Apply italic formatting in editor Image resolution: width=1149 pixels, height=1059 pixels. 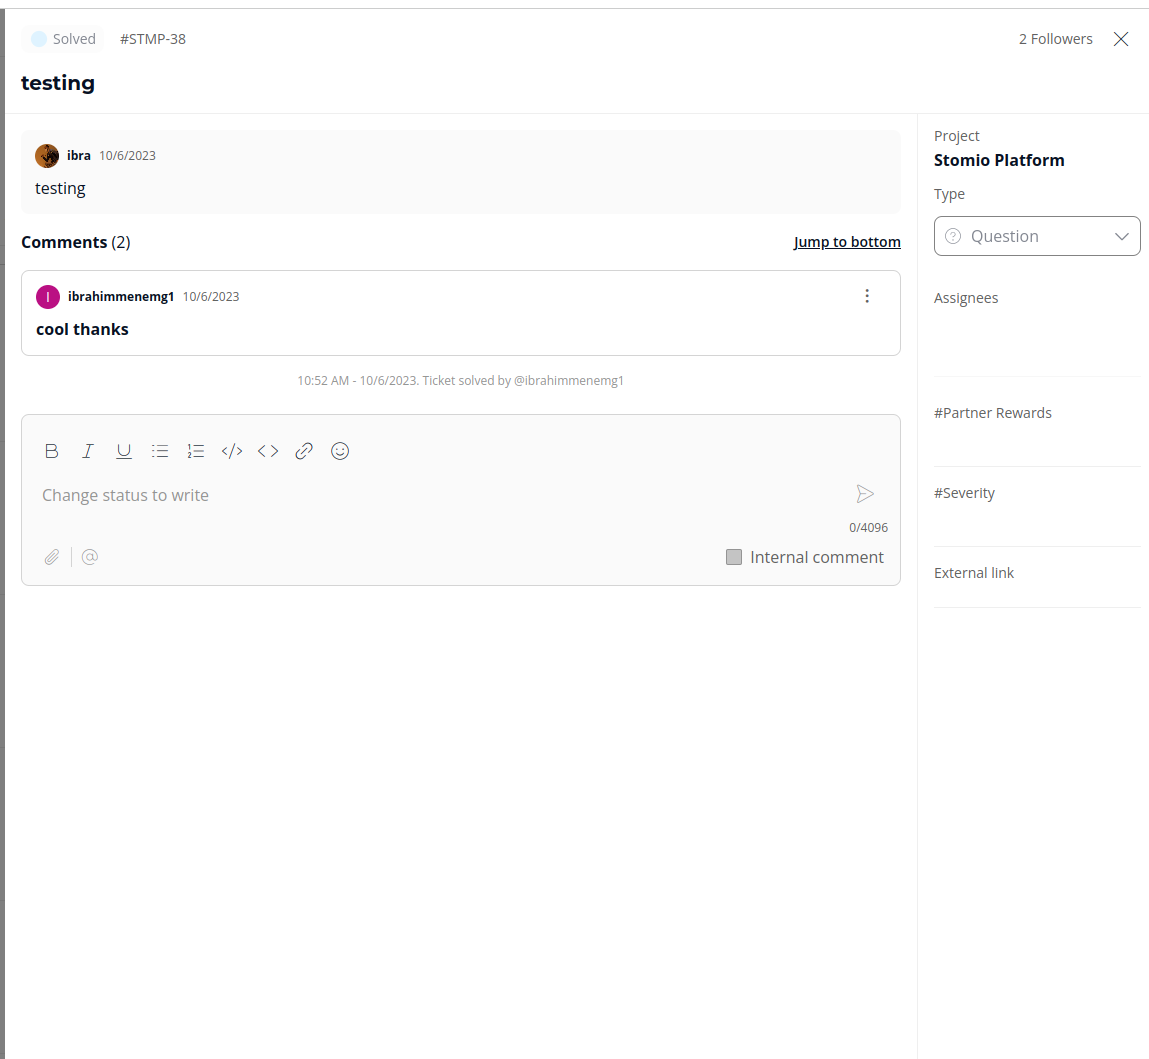[x=88, y=451]
